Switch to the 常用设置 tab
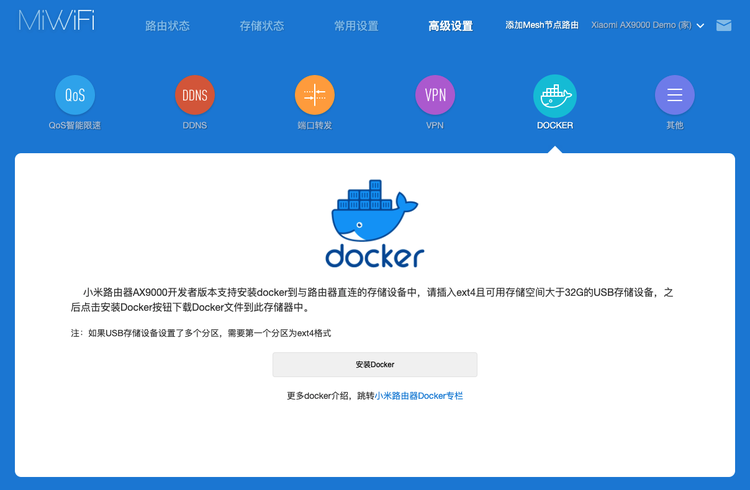 (356, 26)
